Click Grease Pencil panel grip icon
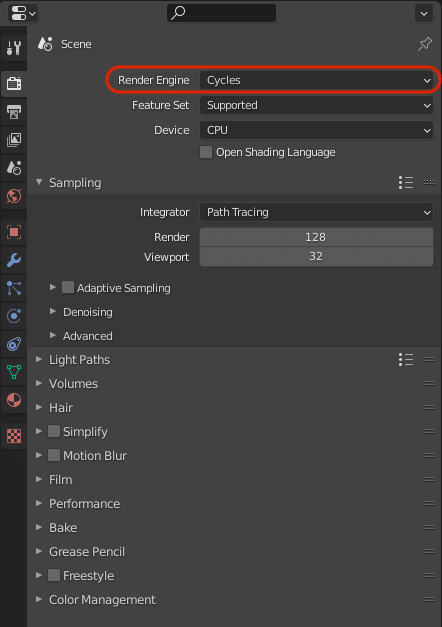Screen dimensions: 442x627 (429, 551)
